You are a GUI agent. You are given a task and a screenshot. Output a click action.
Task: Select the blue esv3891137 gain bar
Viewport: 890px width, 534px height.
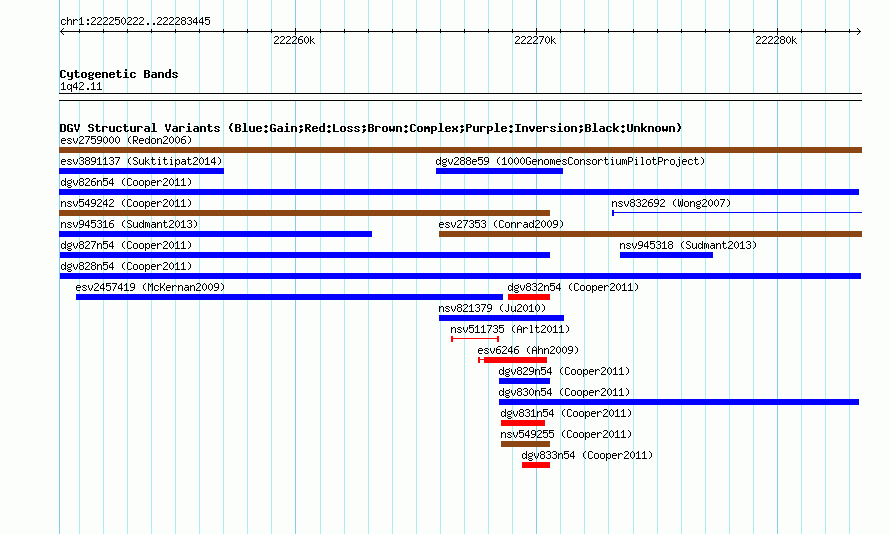[141, 171]
